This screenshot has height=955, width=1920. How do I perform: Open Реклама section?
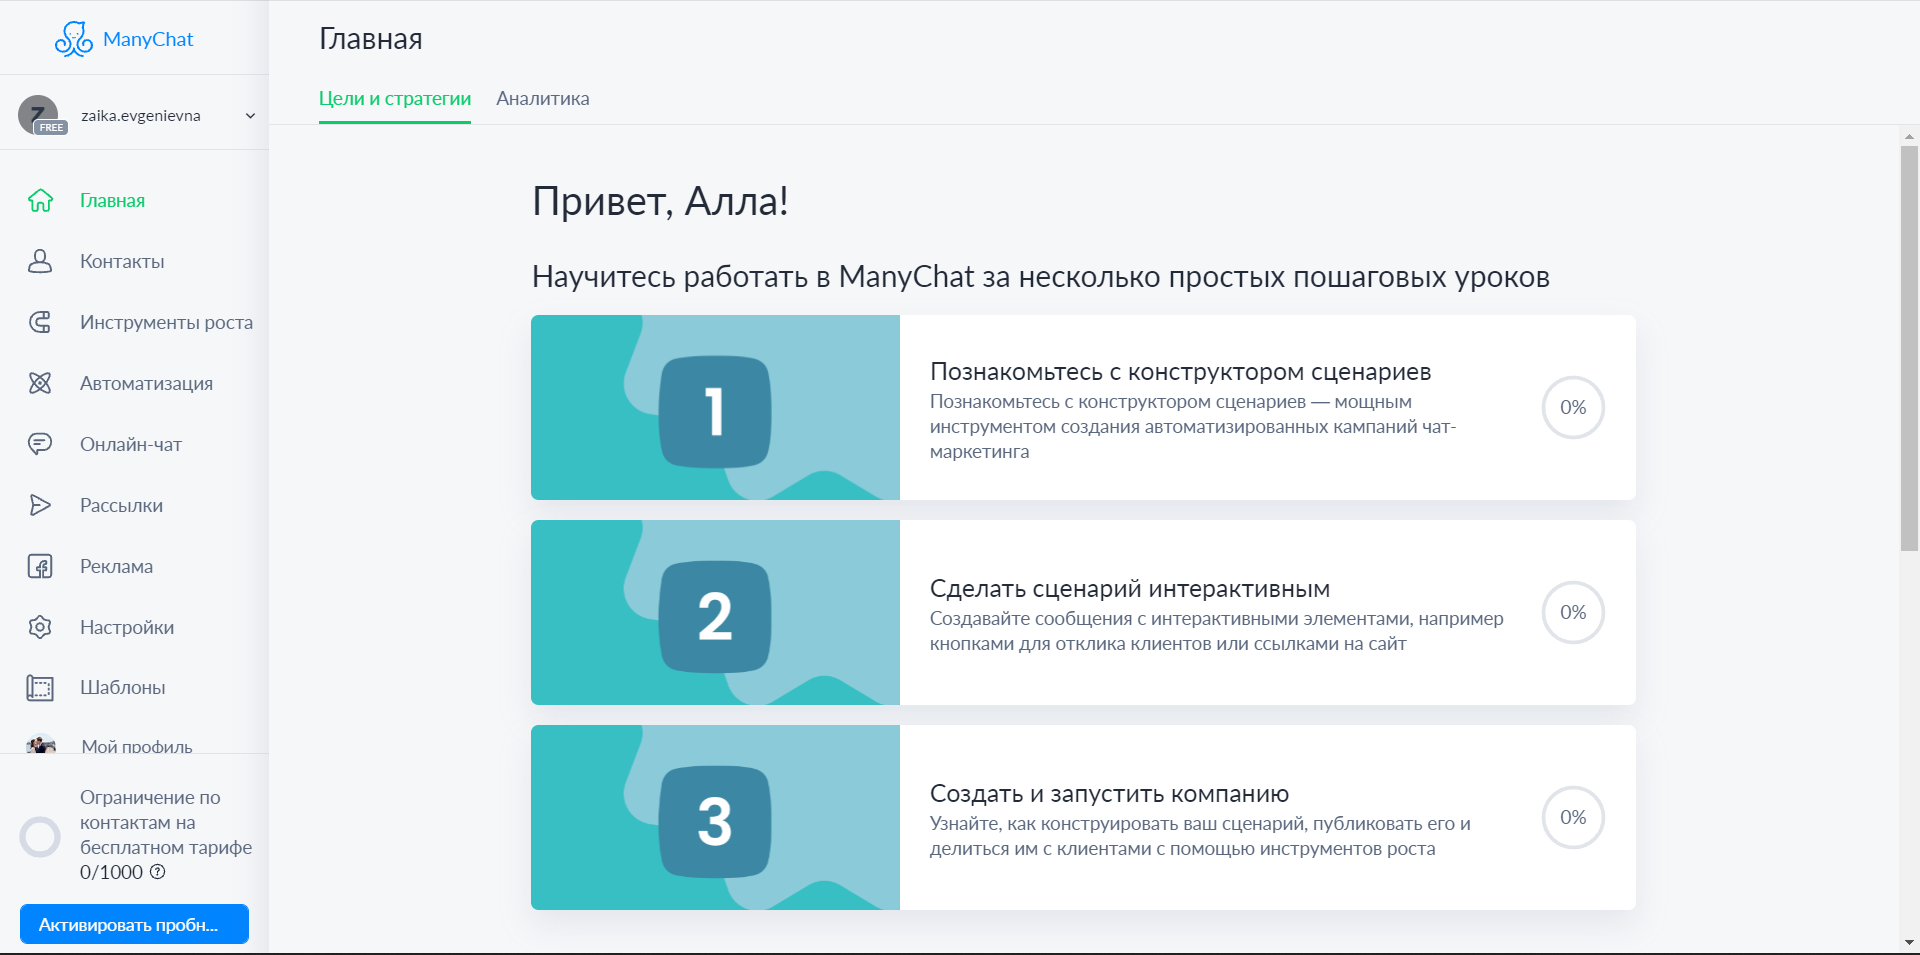116,567
